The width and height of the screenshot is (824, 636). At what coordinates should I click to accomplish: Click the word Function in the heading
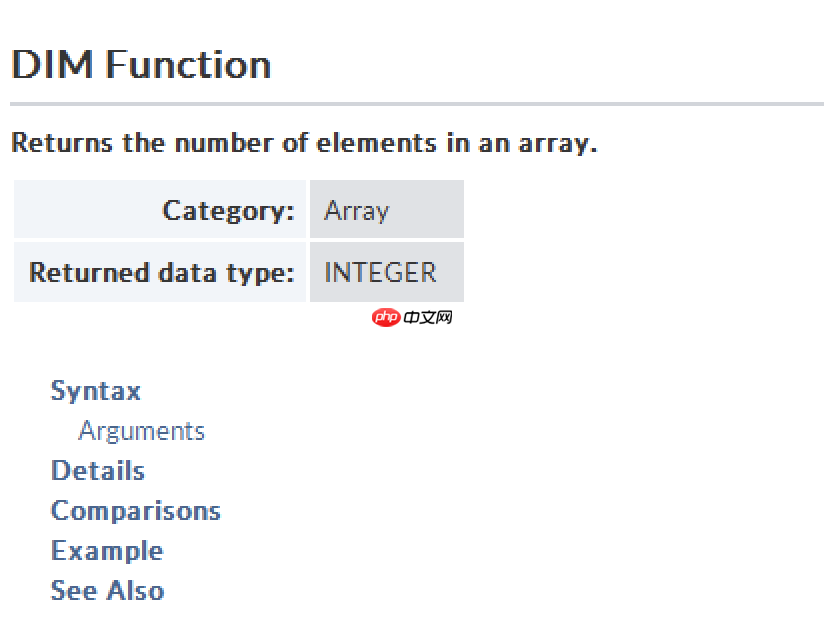(x=189, y=65)
